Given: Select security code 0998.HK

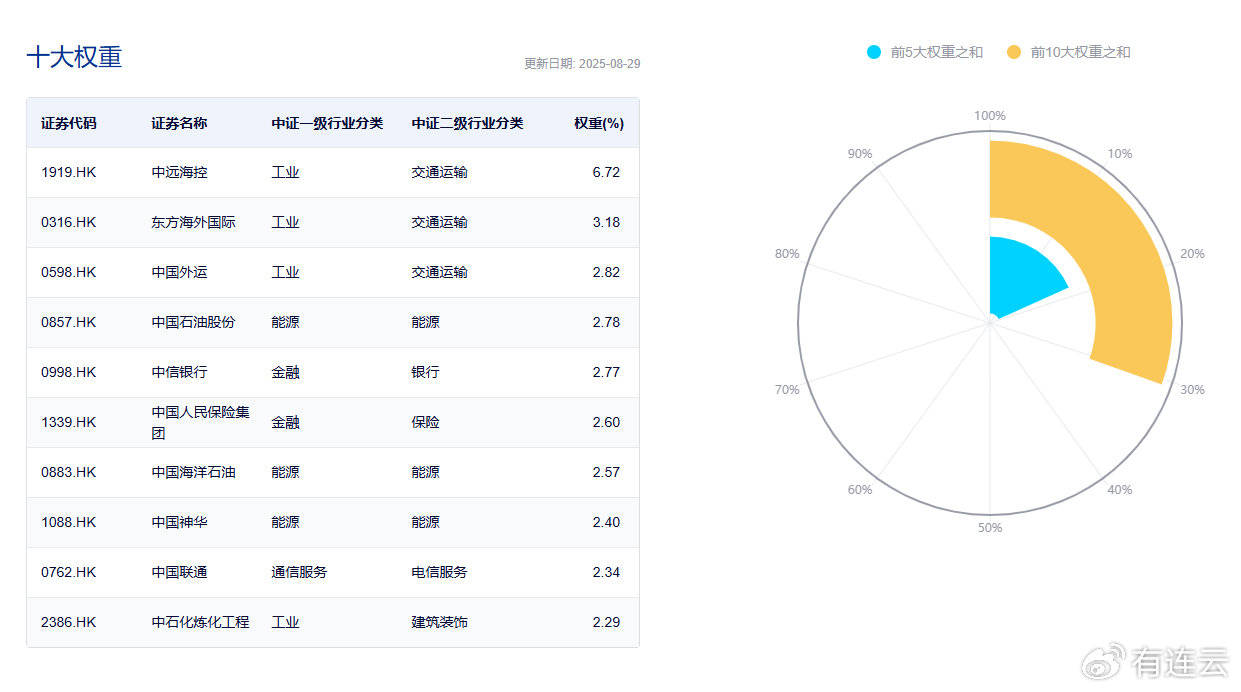Looking at the screenshot, I should point(69,372).
